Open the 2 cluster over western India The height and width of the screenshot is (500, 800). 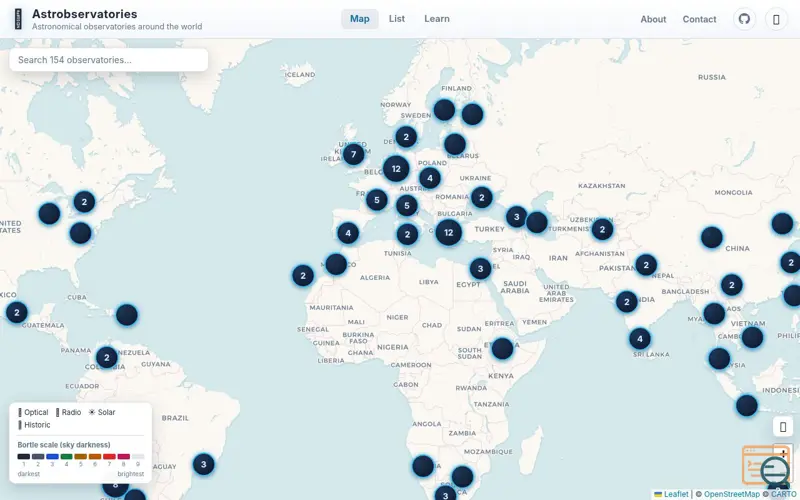[627, 302]
